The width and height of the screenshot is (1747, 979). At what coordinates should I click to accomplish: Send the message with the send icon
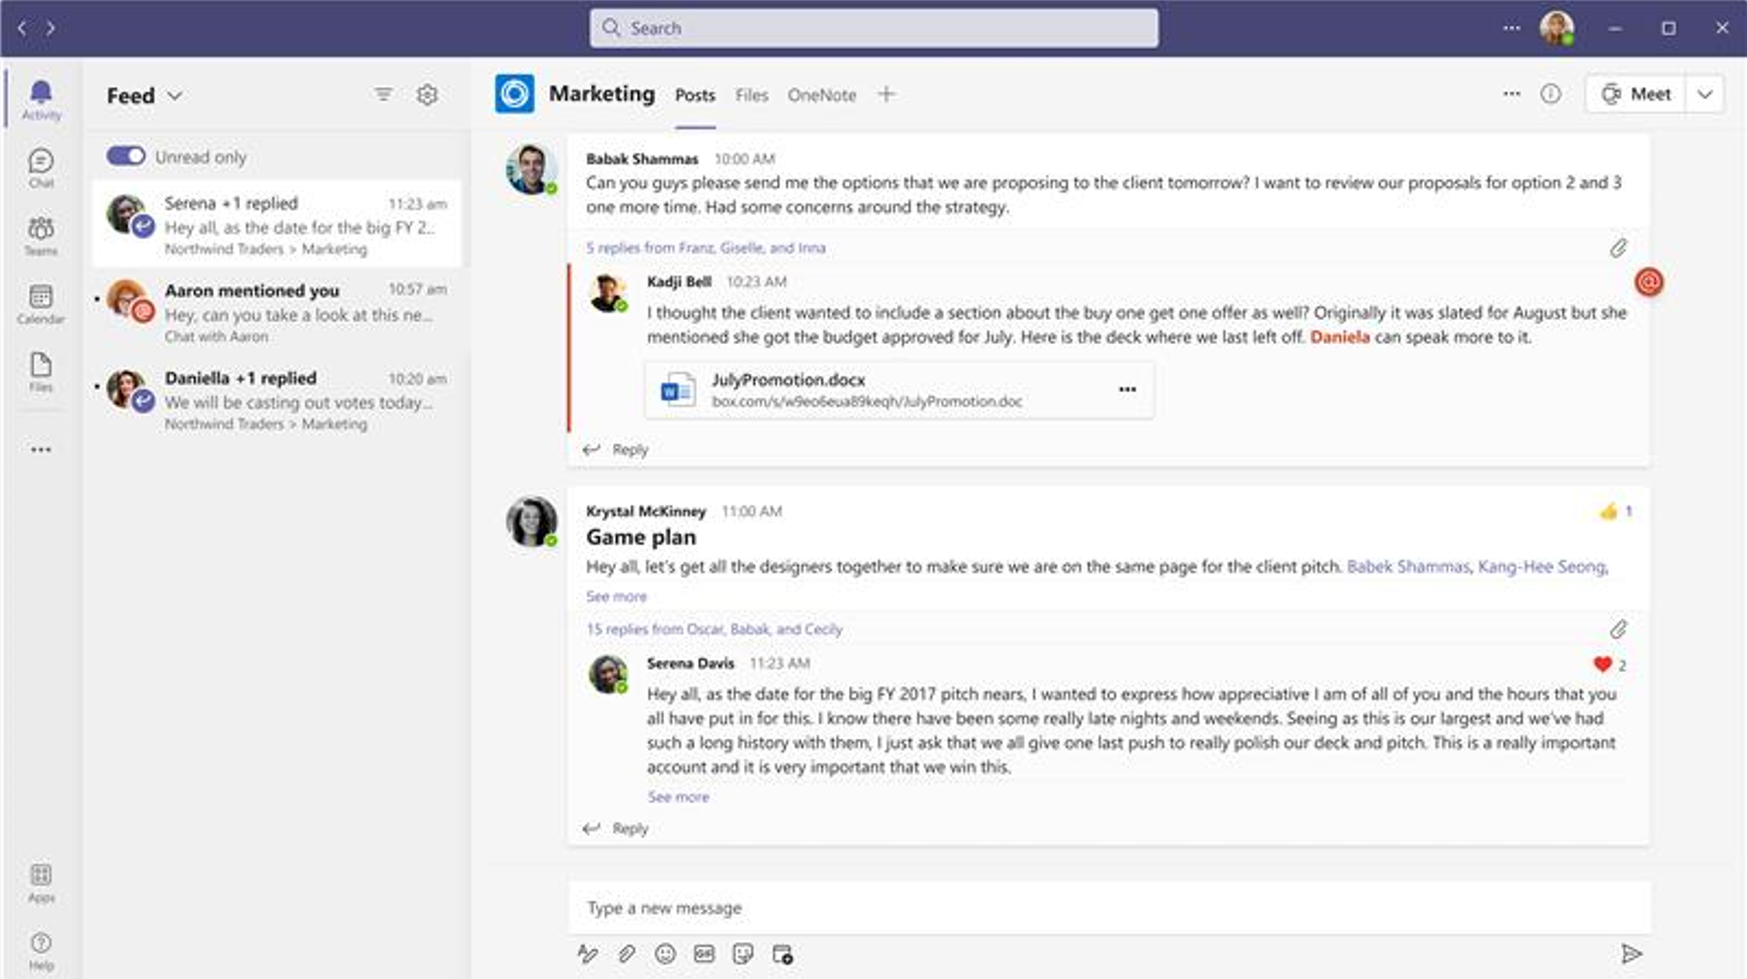pos(1634,953)
